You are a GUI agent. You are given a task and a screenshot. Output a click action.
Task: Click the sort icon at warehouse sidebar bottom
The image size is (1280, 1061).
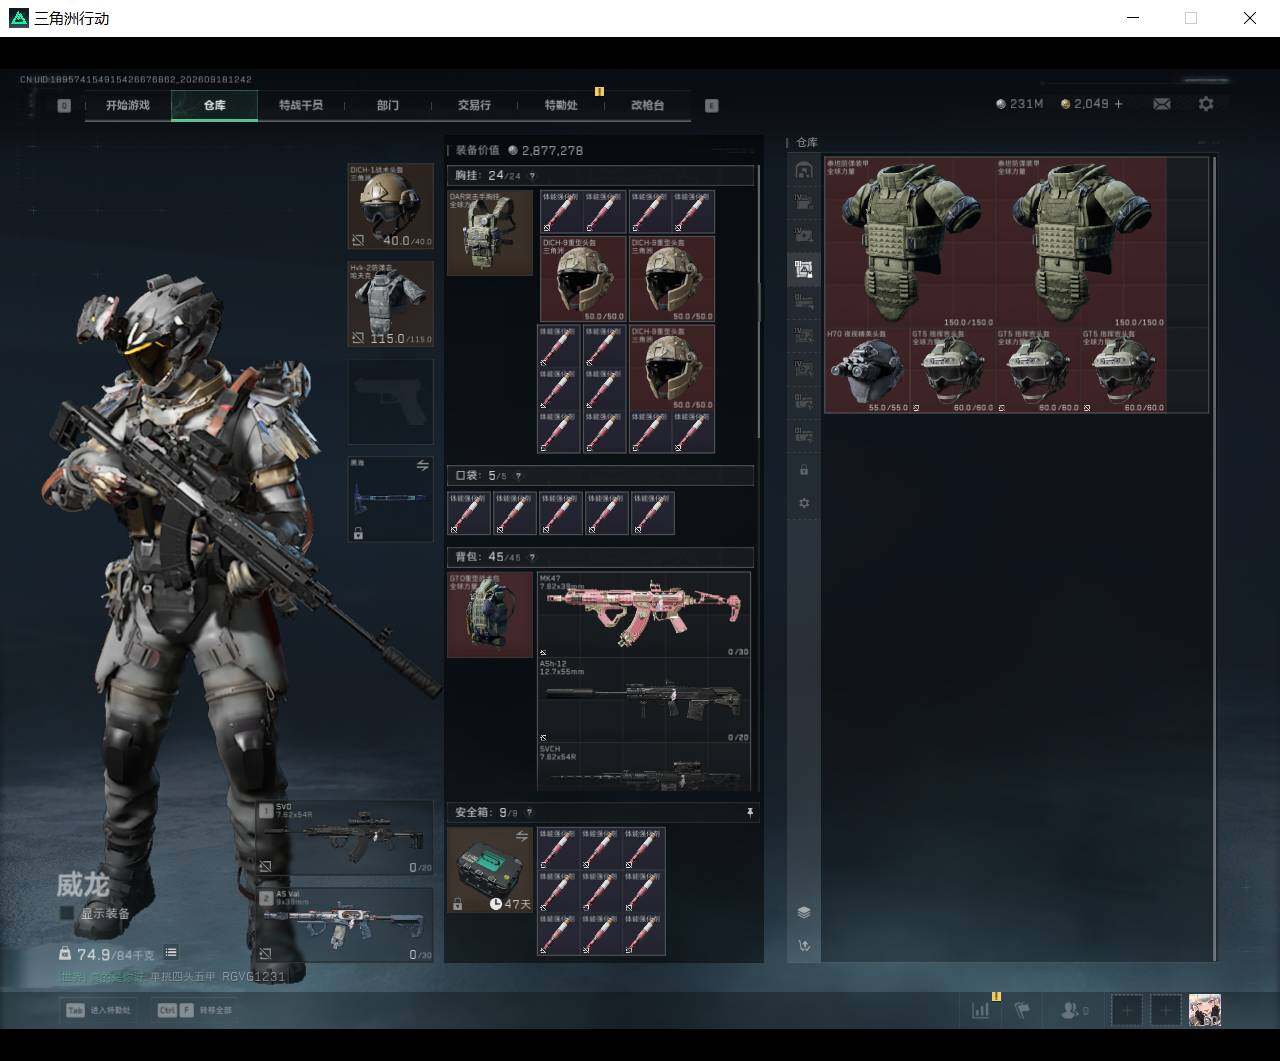pos(804,946)
